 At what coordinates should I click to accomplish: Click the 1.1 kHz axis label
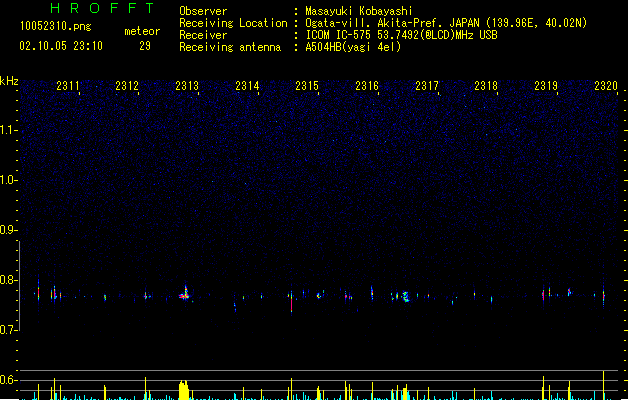click(9, 130)
